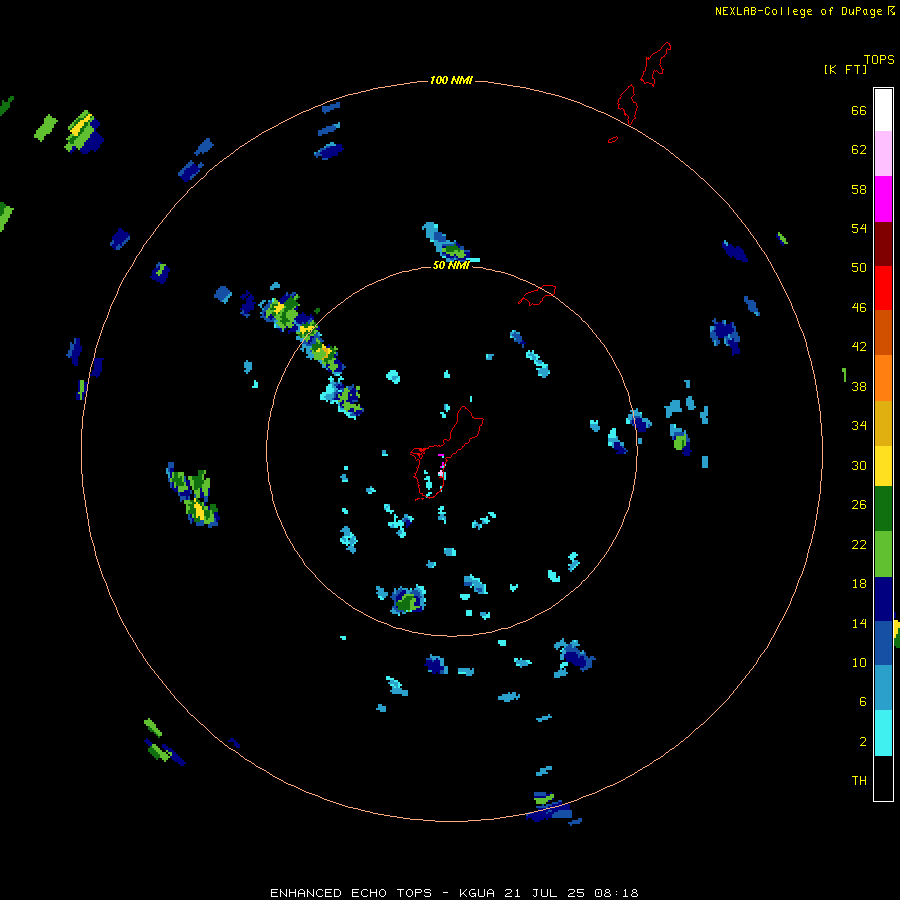Select the yellow legend color block

(883, 466)
